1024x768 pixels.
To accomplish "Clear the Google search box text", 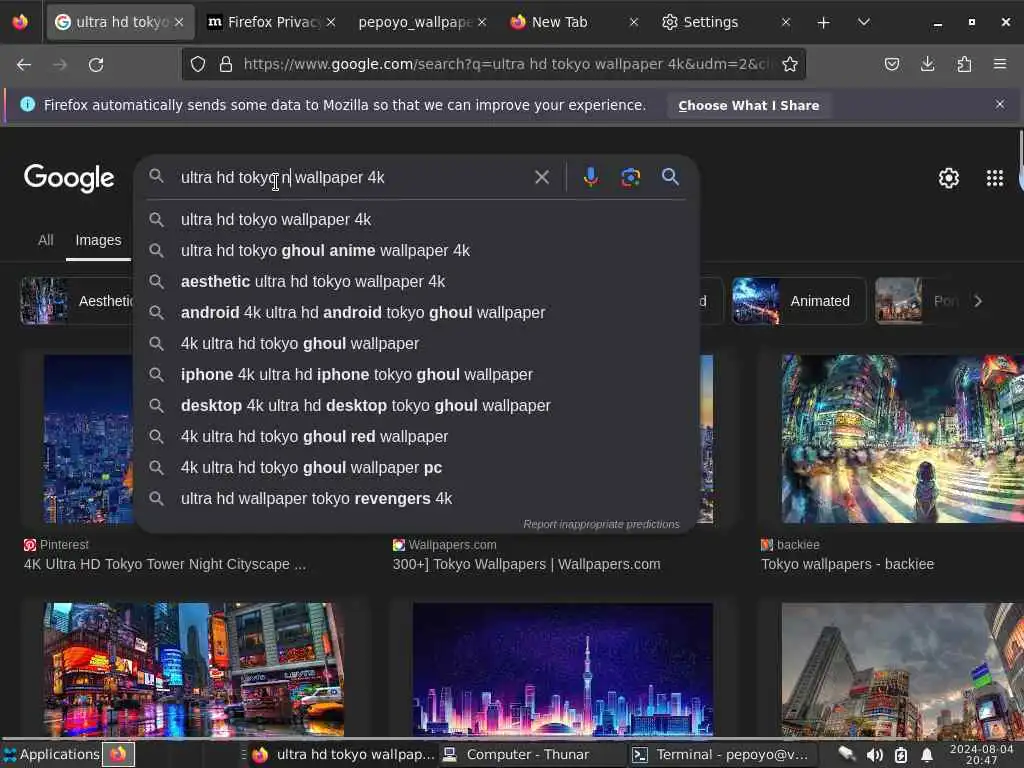I will 541,177.
